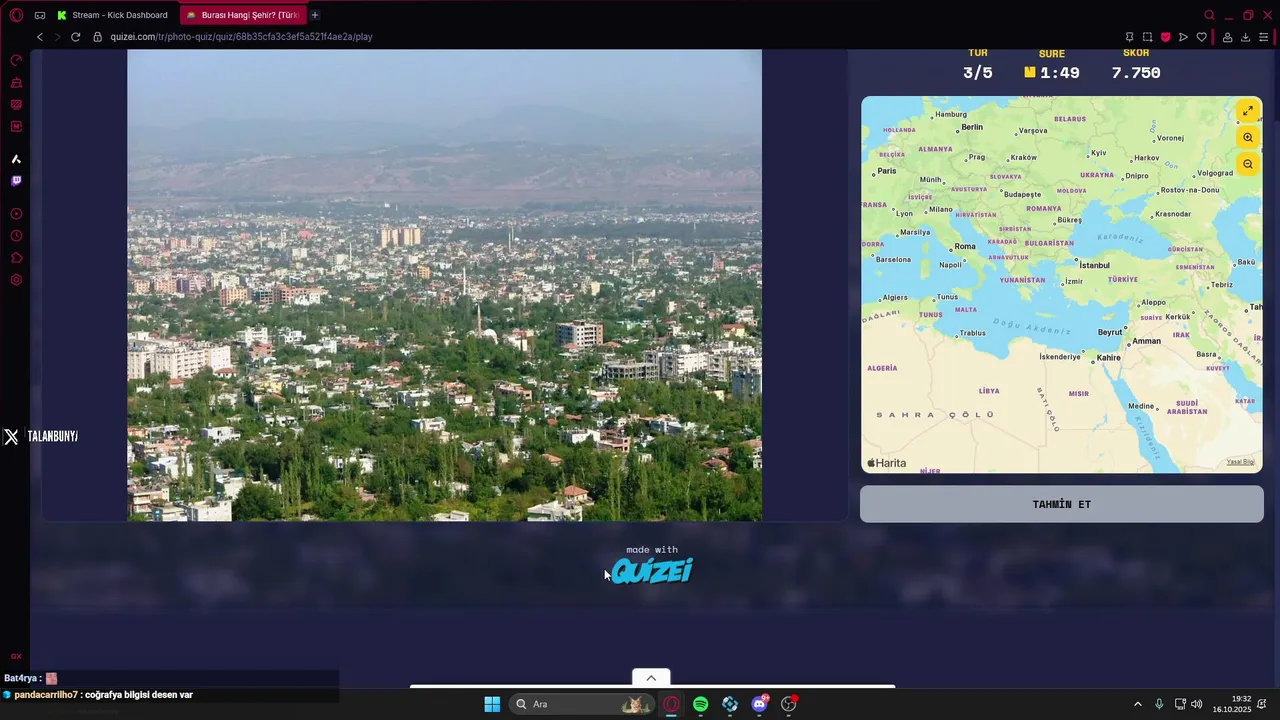Click the TAHMİN ET guess button
The height and width of the screenshot is (720, 1280).
point(1062,504)
